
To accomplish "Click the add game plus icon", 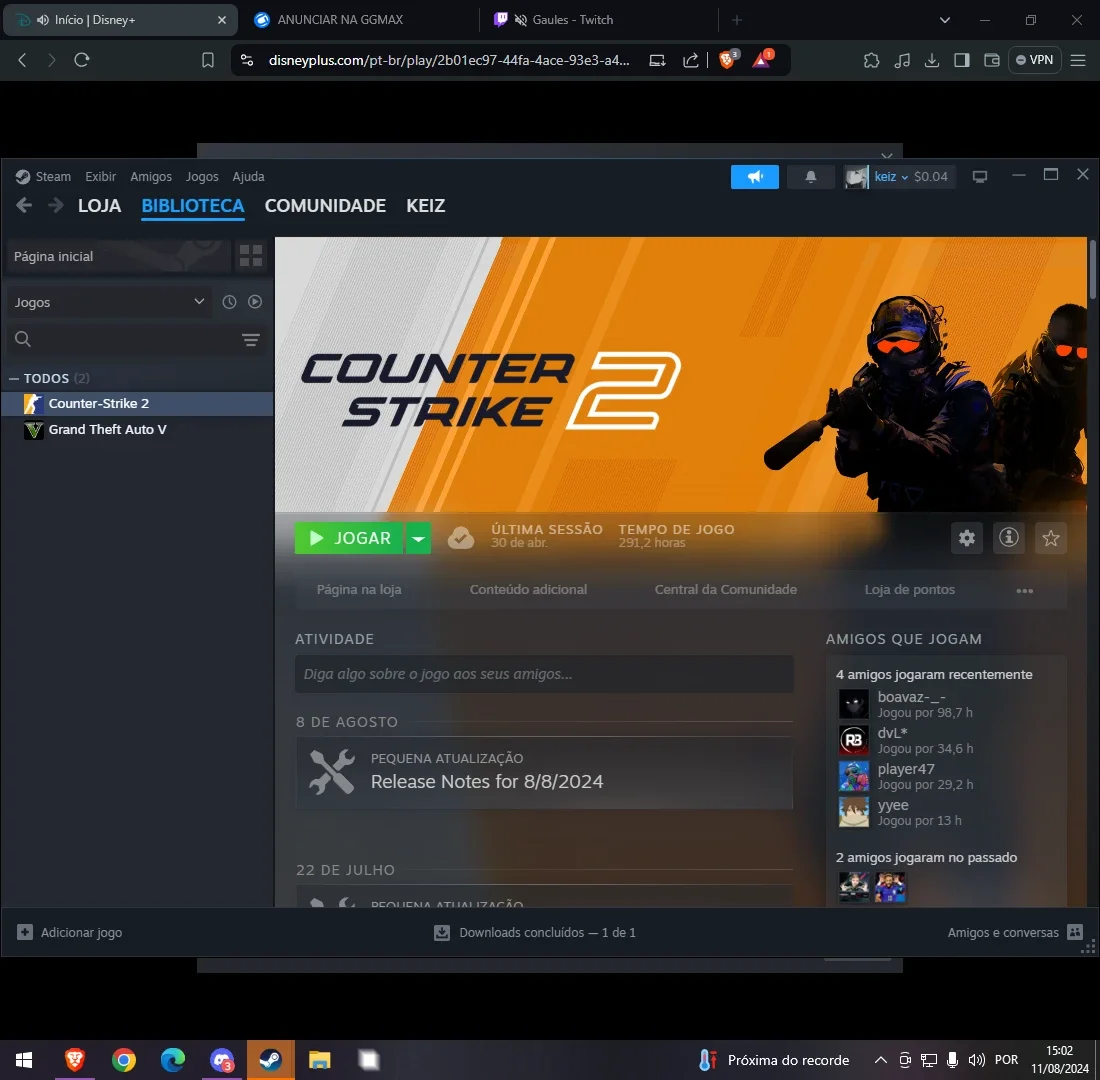I will (25, 932).
